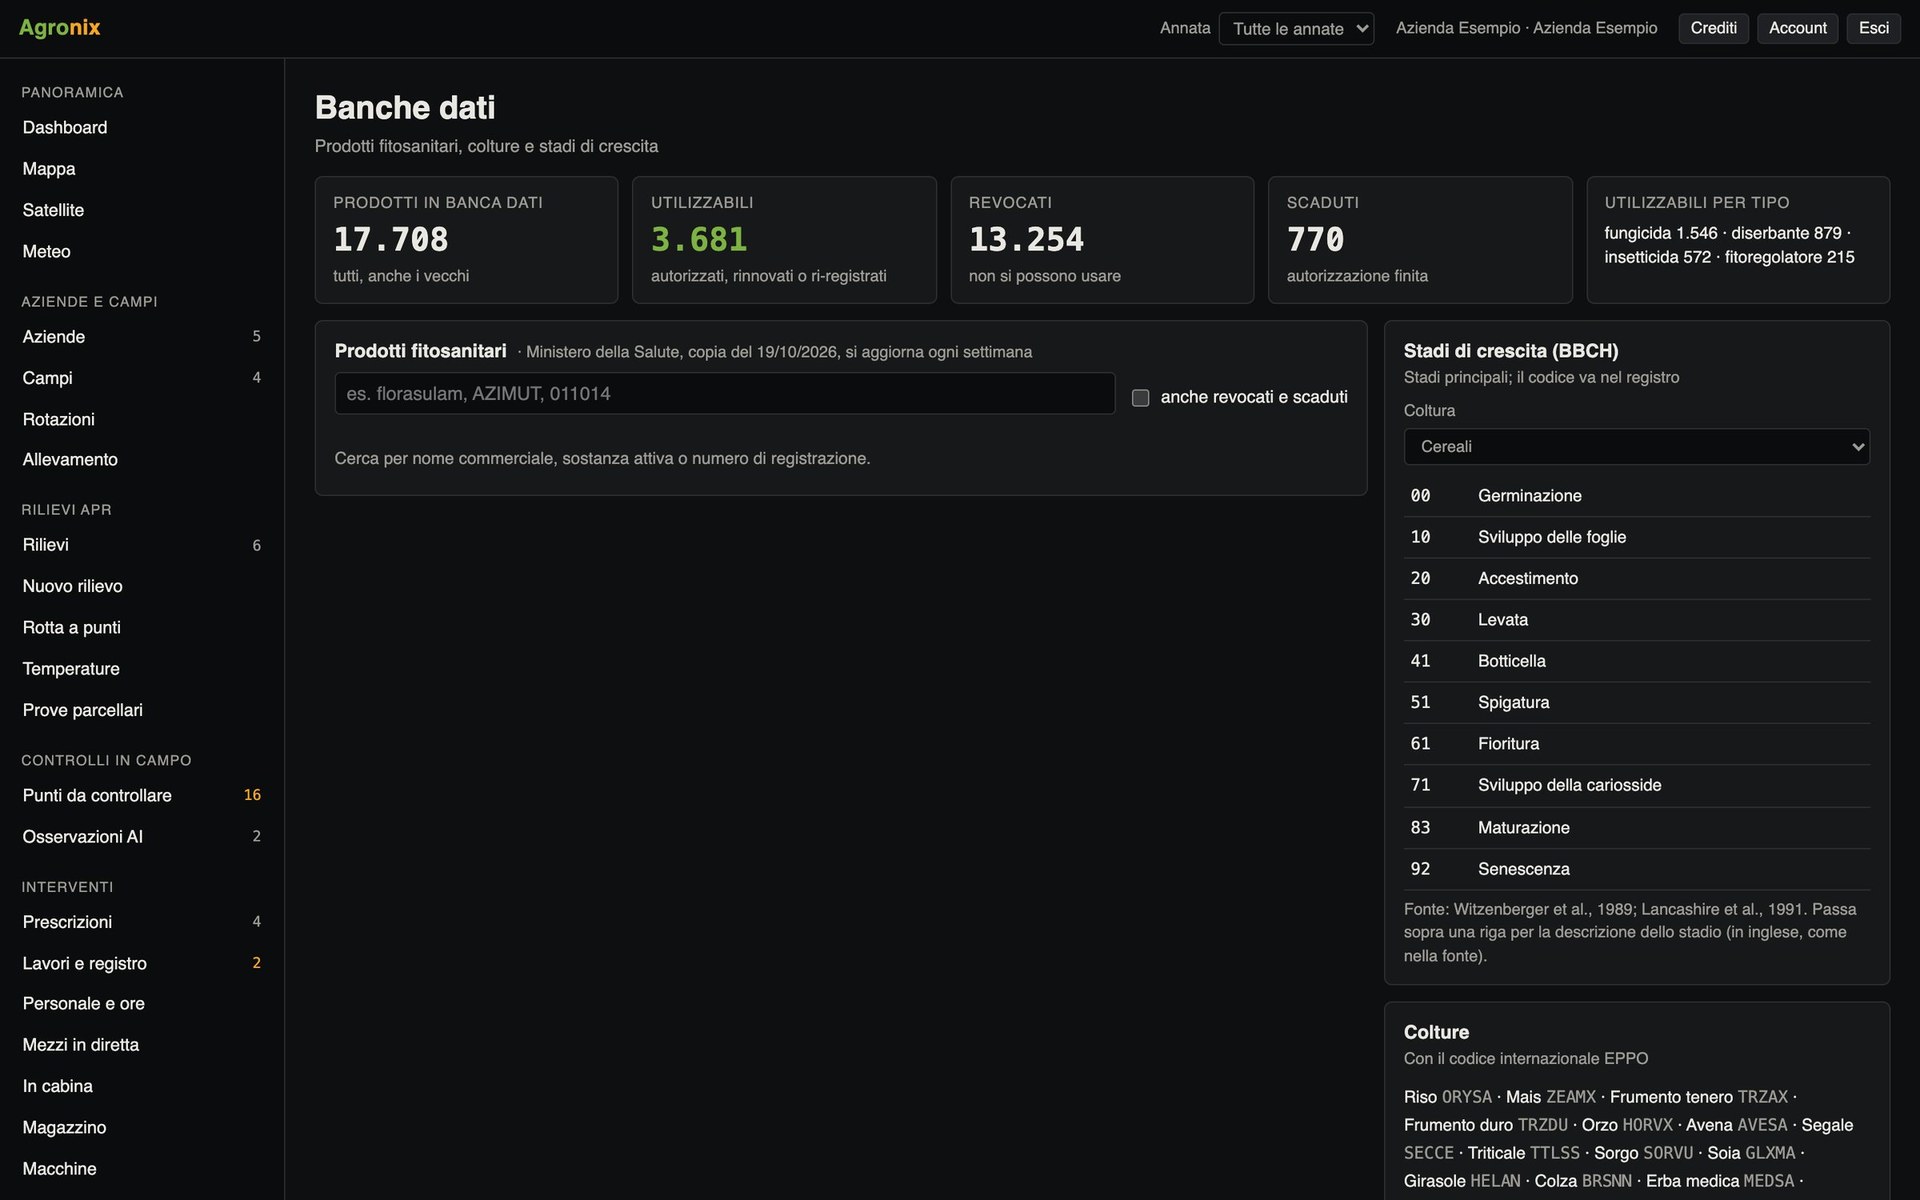Open the Annata season dropdown
Image resolution: width=1920 pixels, height=1200 pixels.
(x=1296, y=28)
